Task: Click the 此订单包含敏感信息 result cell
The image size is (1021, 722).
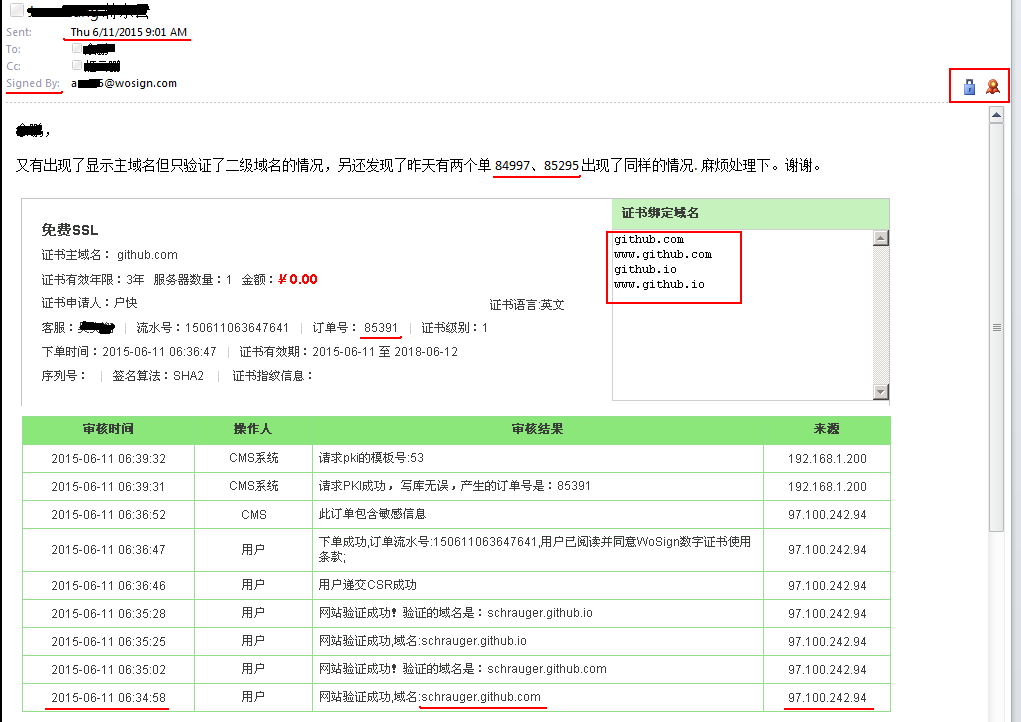Action: (x=538, y=514)
